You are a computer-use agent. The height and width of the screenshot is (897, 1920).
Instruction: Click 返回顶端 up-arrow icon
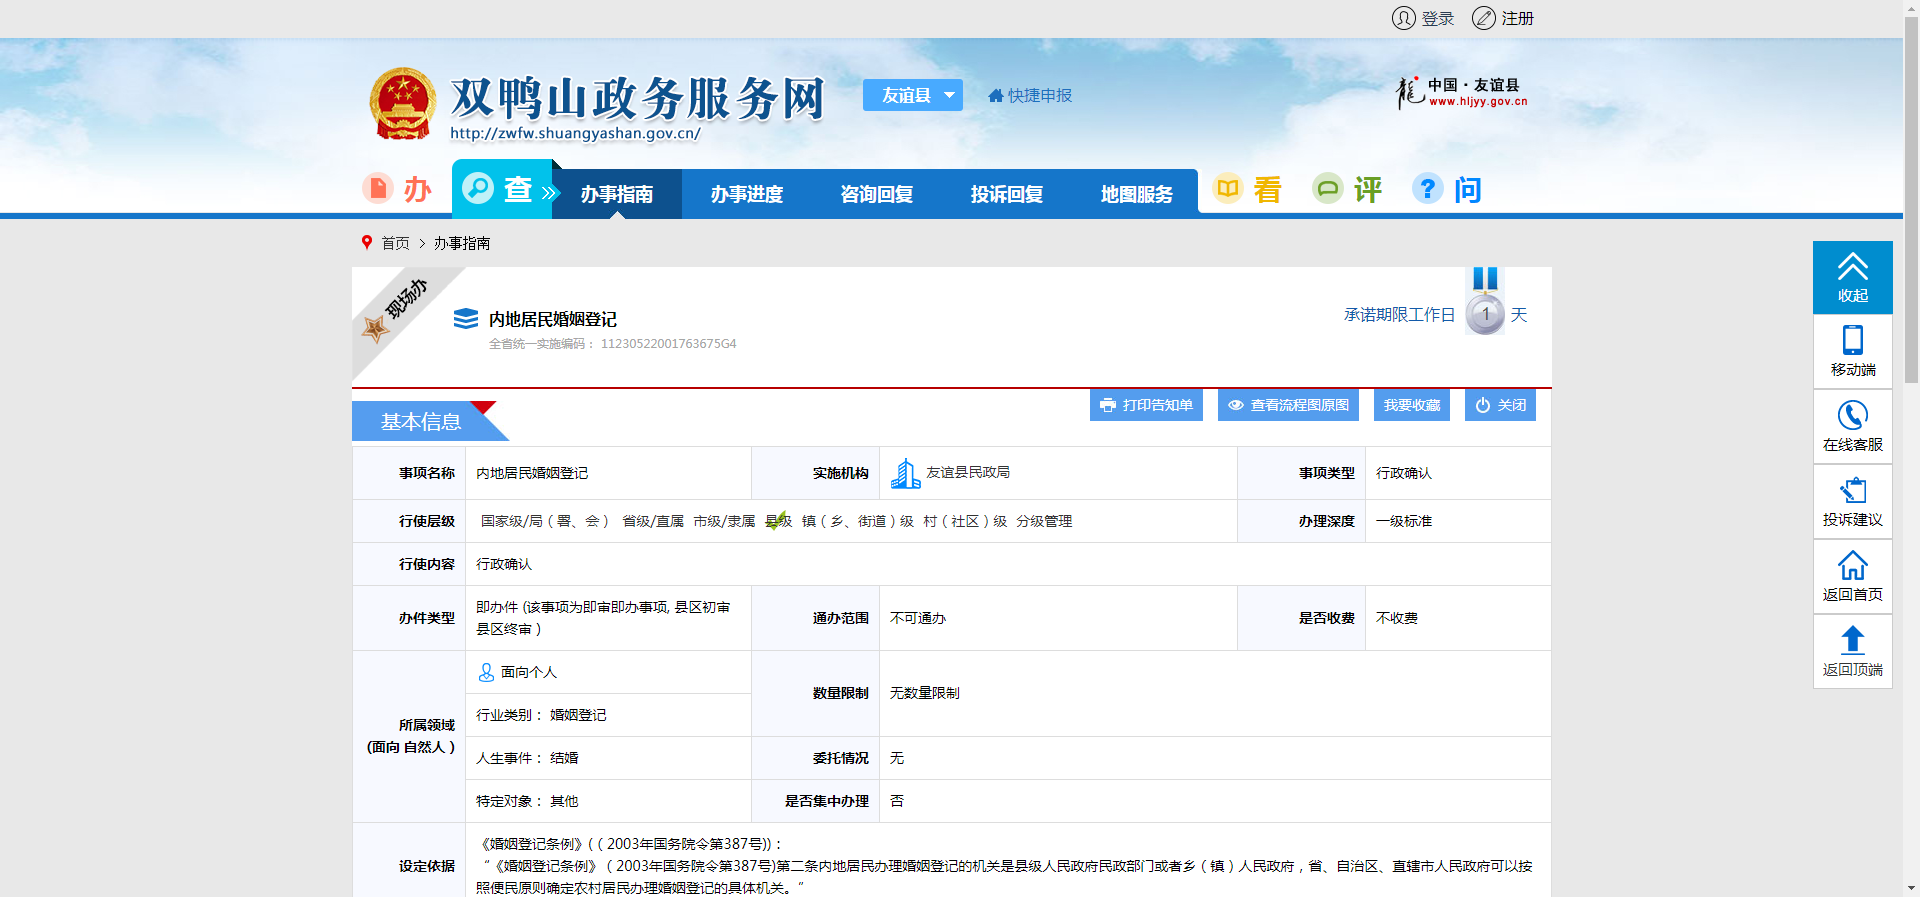coord(1852,640)
